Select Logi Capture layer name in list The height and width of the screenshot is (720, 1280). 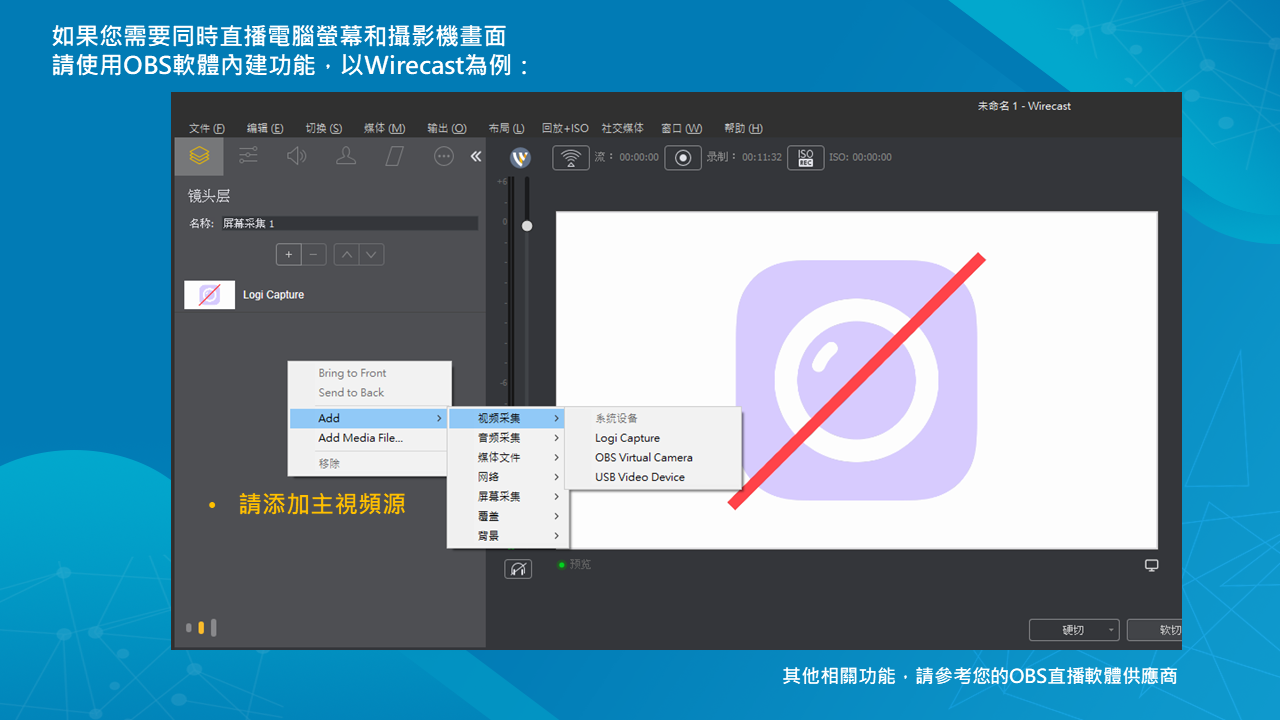273,295
